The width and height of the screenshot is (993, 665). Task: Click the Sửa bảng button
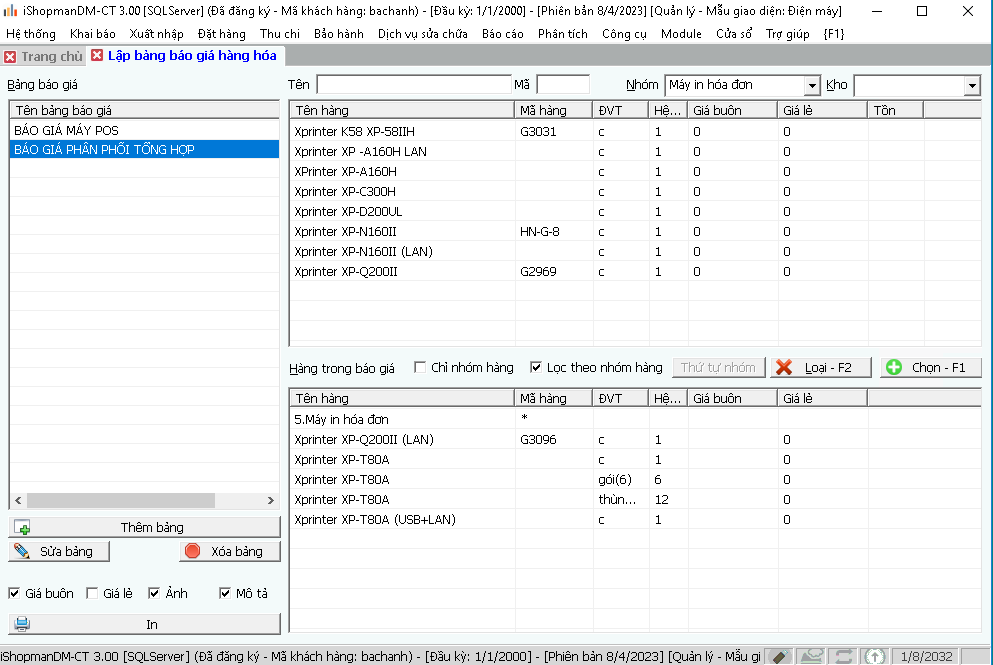coord(59,552)
